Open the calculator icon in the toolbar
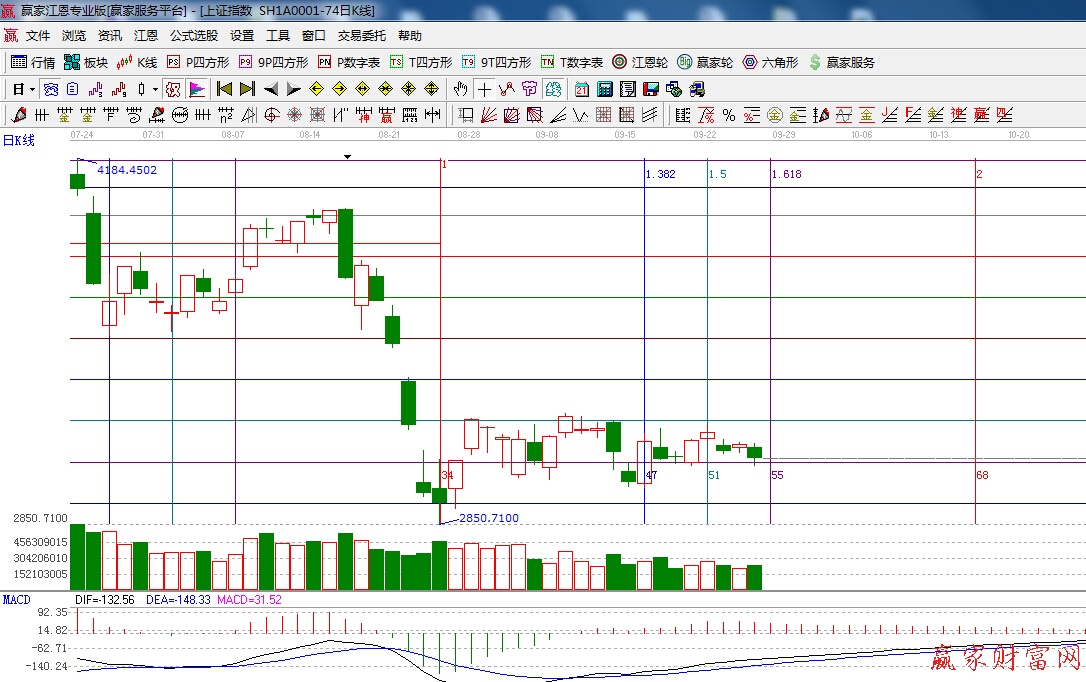The width and height of the screenshot is (1086, 682). [605, 89]
